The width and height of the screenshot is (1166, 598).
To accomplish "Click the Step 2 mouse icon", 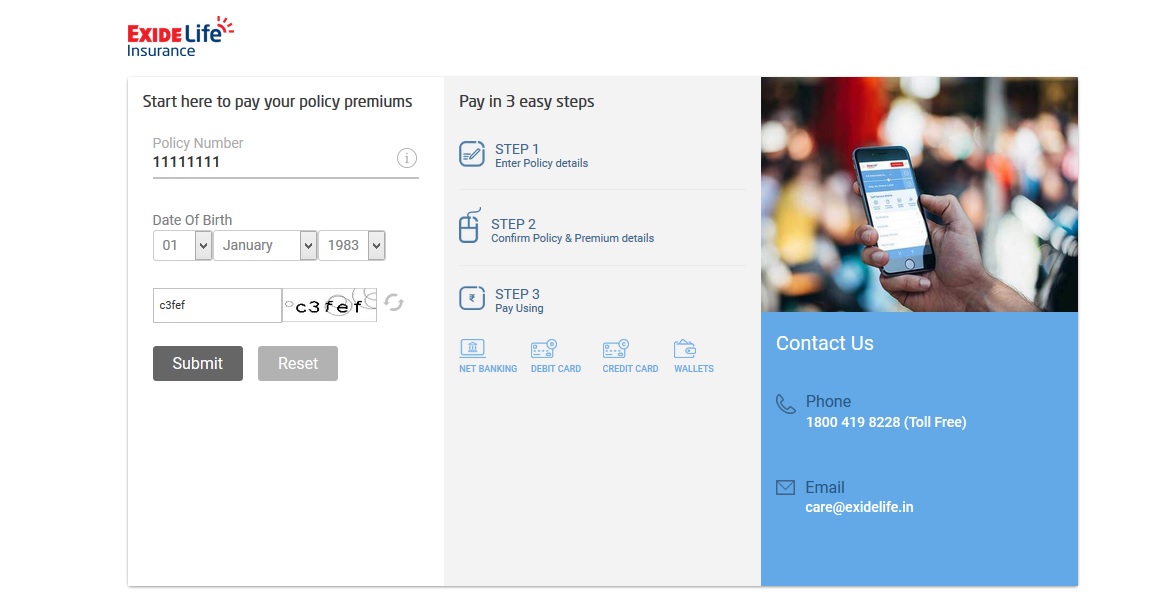I will (x=469, y=228).
